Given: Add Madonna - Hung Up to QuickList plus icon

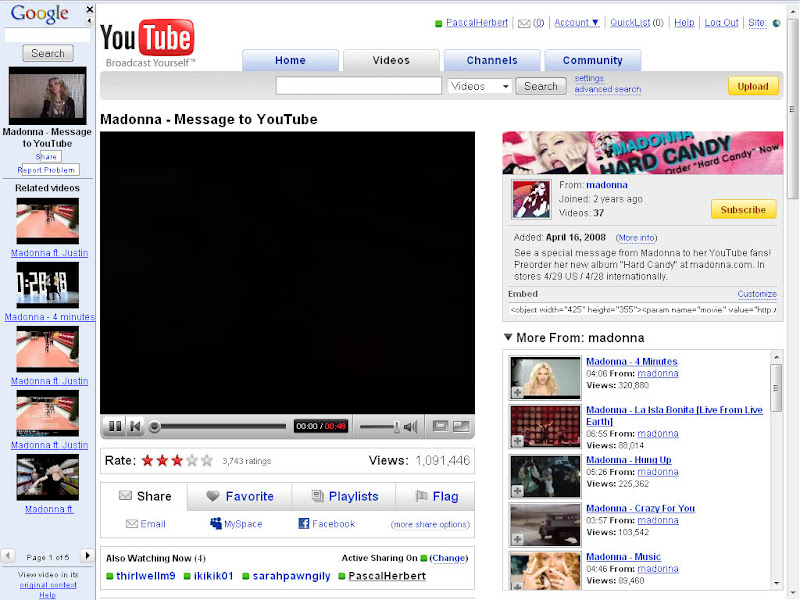Looking at the screenshot, I should (x=517, y=491).
